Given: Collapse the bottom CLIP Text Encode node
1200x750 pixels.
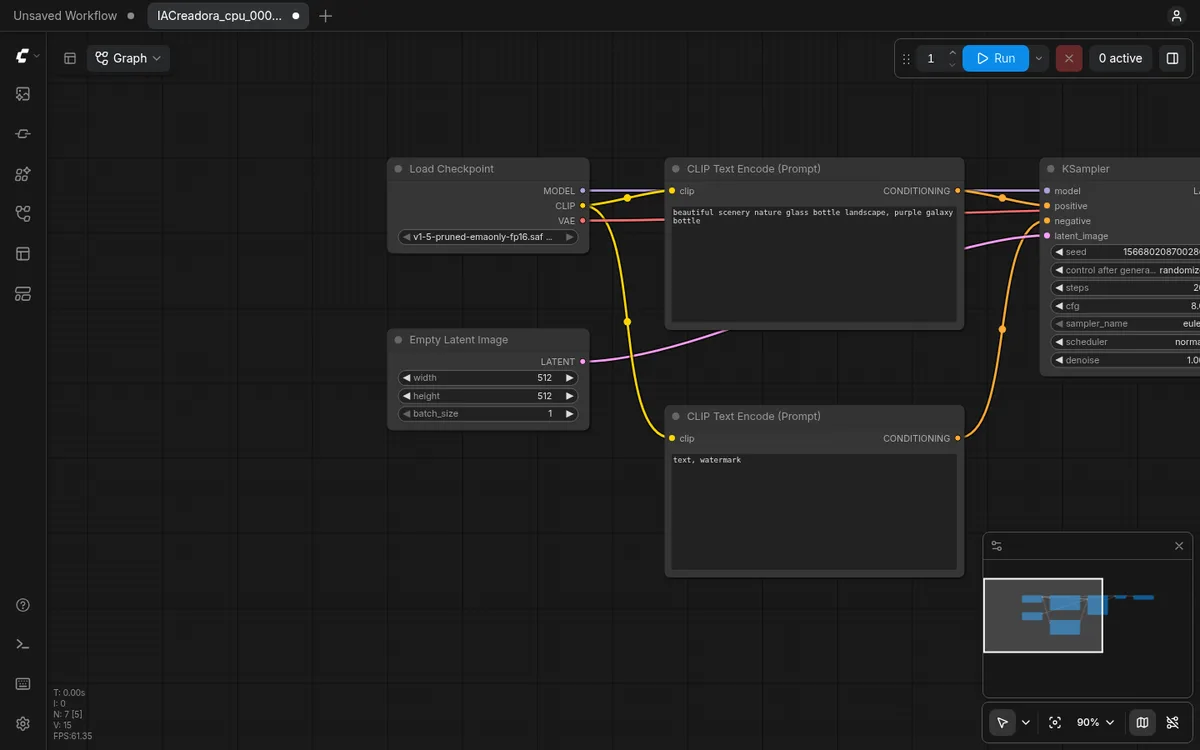Looking at the screenshot, I should tap(676, 416).
